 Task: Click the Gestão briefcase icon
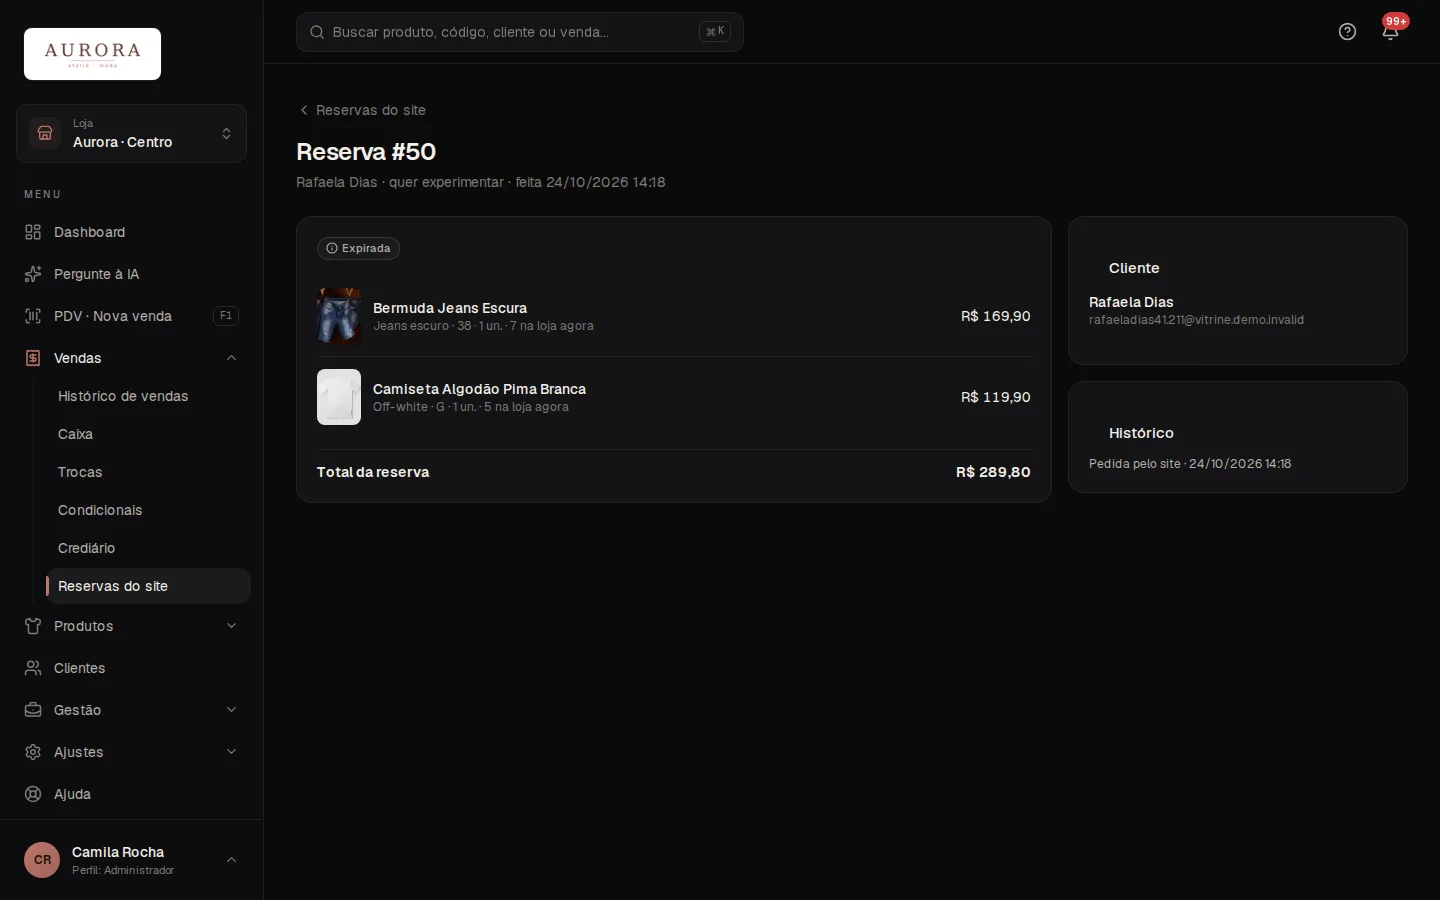tap(33, 710)
